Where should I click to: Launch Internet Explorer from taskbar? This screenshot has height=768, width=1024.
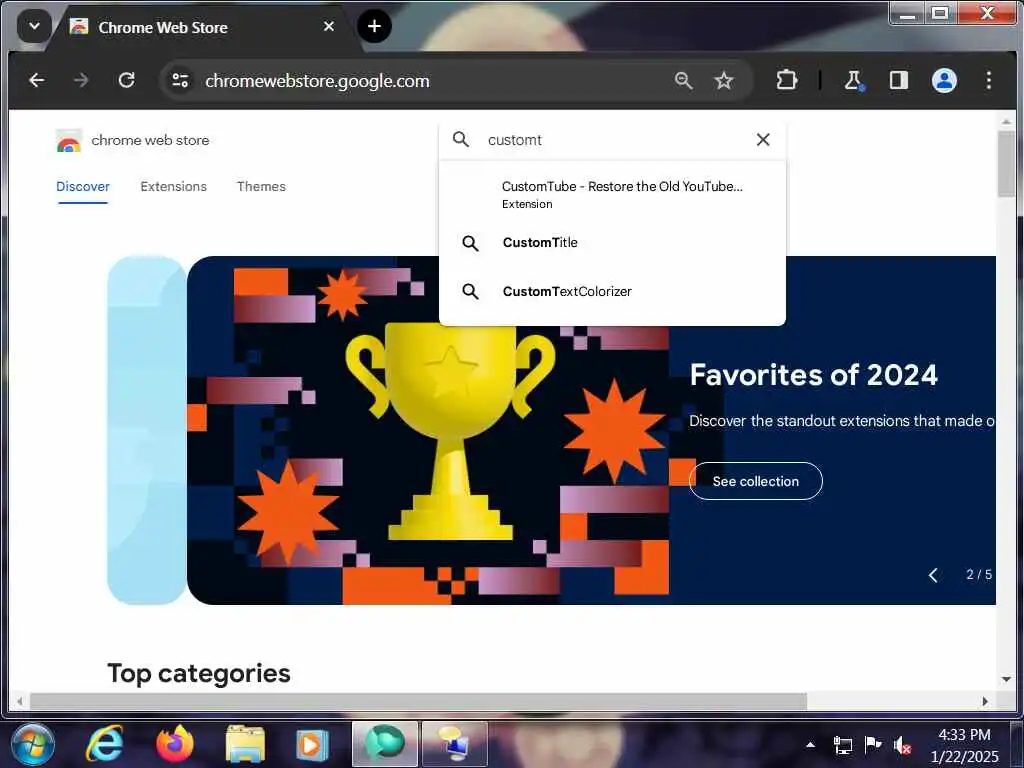104,744
